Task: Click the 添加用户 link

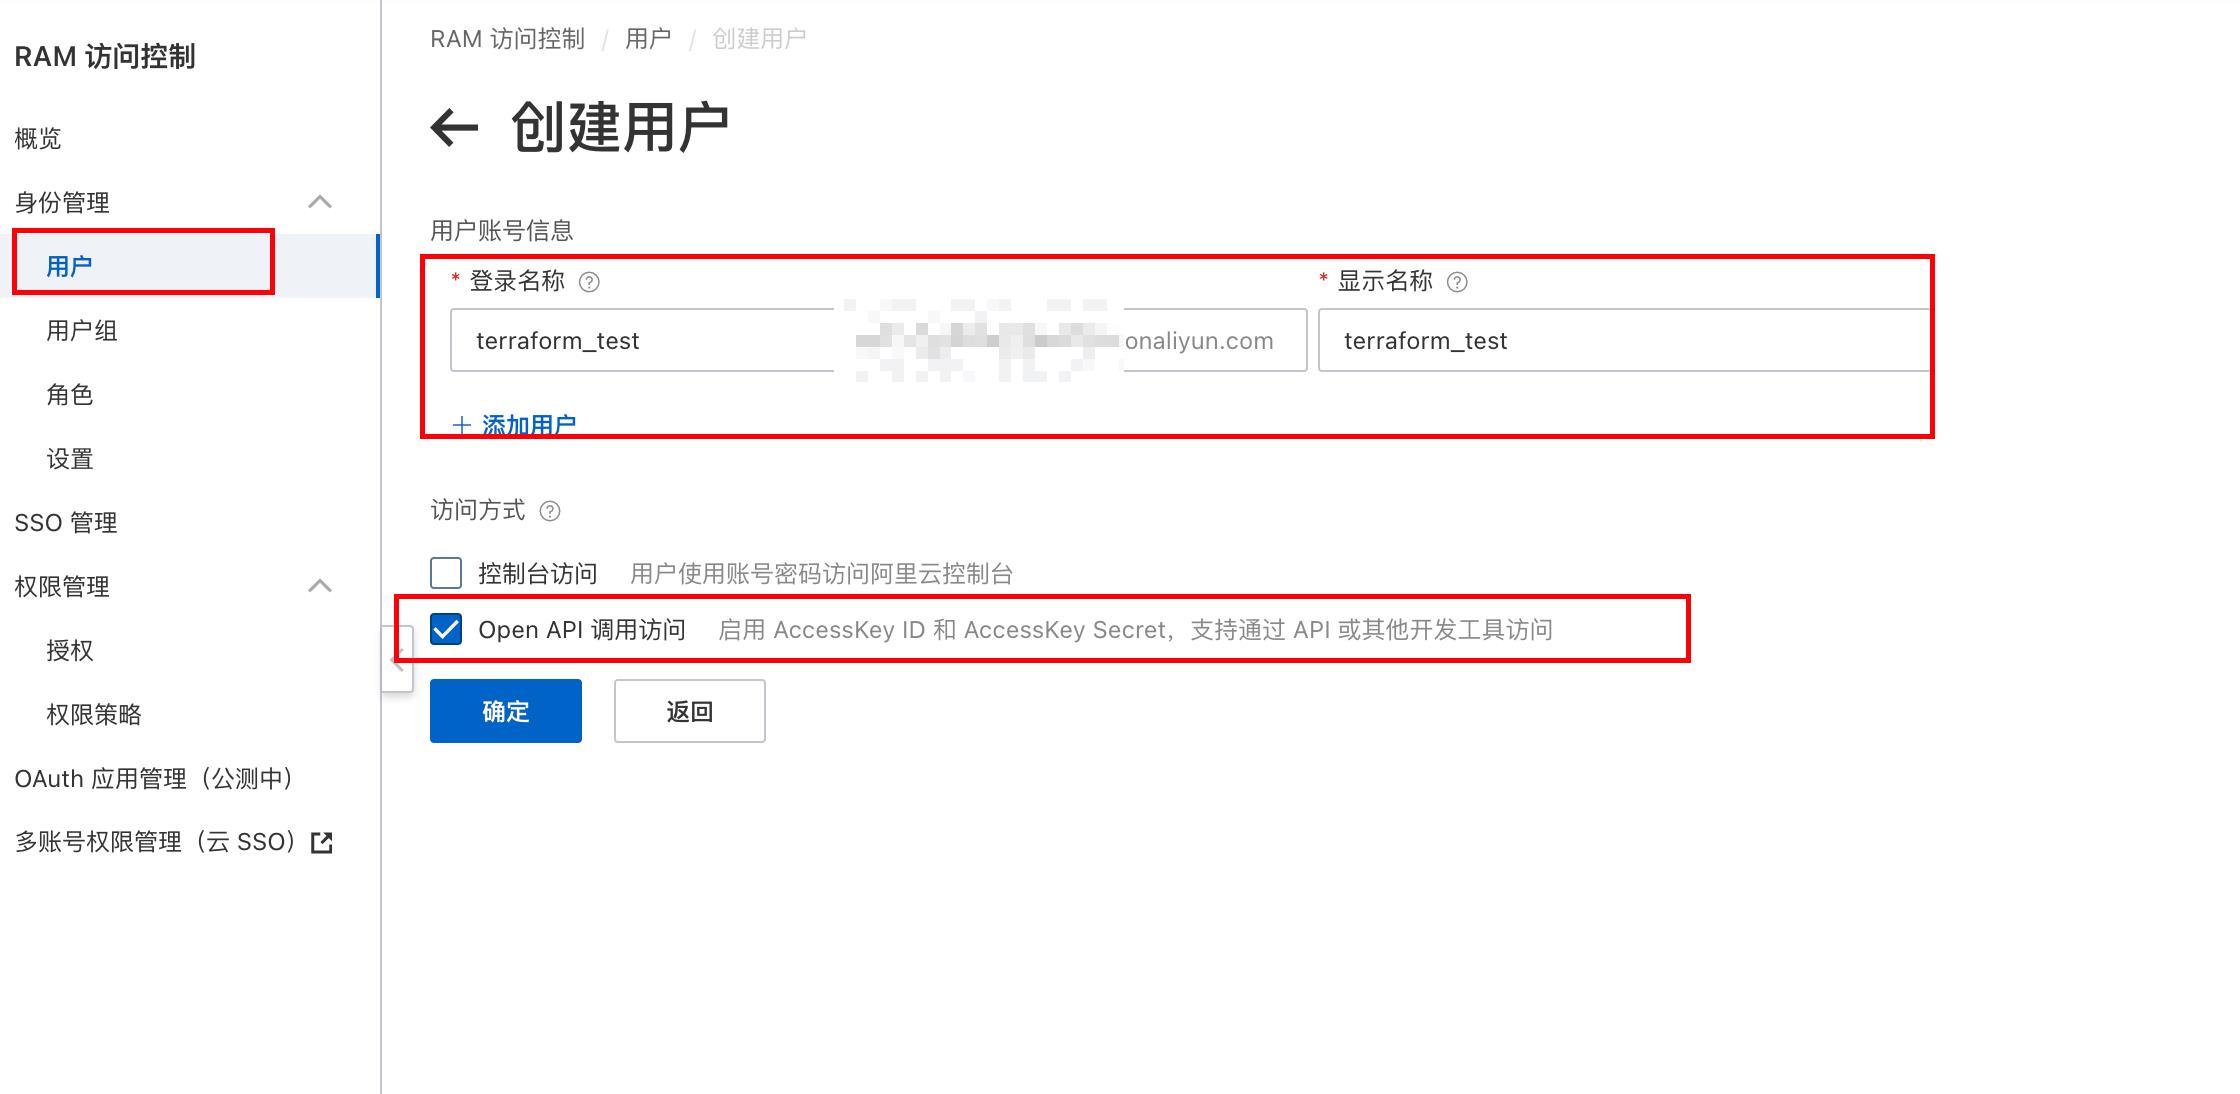Action: [x=514, y=425]
